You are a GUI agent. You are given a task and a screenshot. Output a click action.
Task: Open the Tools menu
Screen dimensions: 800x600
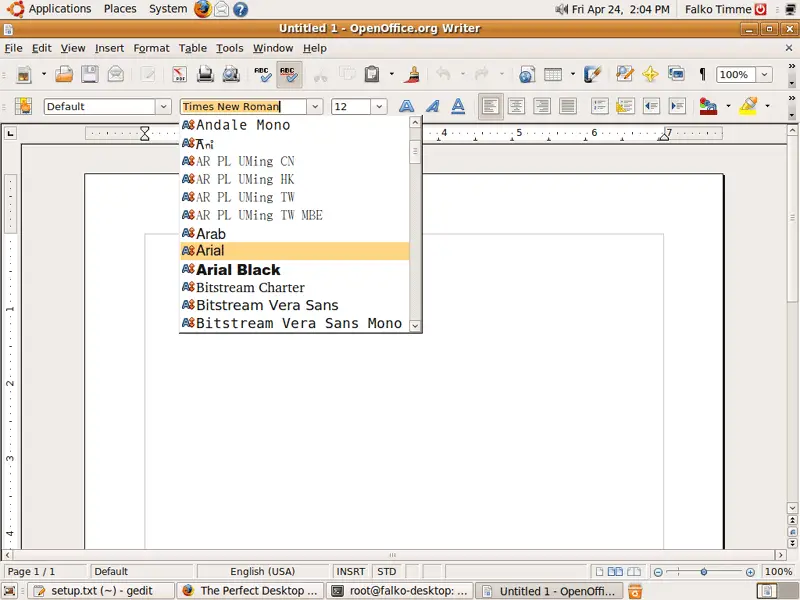point(230,48)
